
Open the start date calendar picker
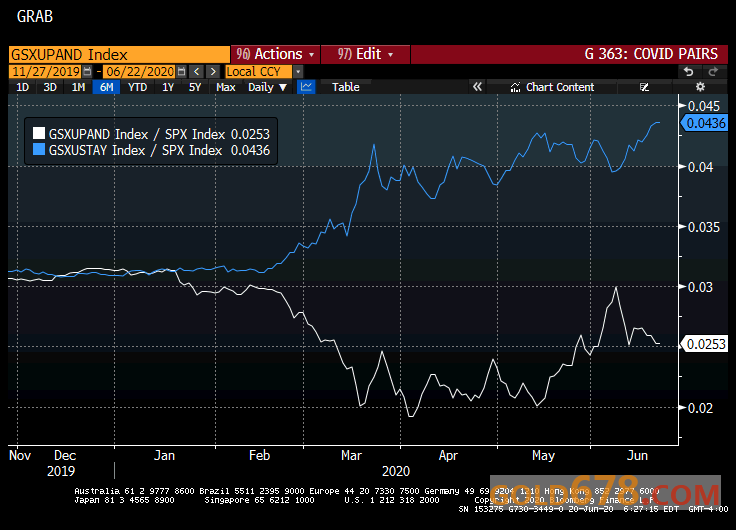coord(87,72)
